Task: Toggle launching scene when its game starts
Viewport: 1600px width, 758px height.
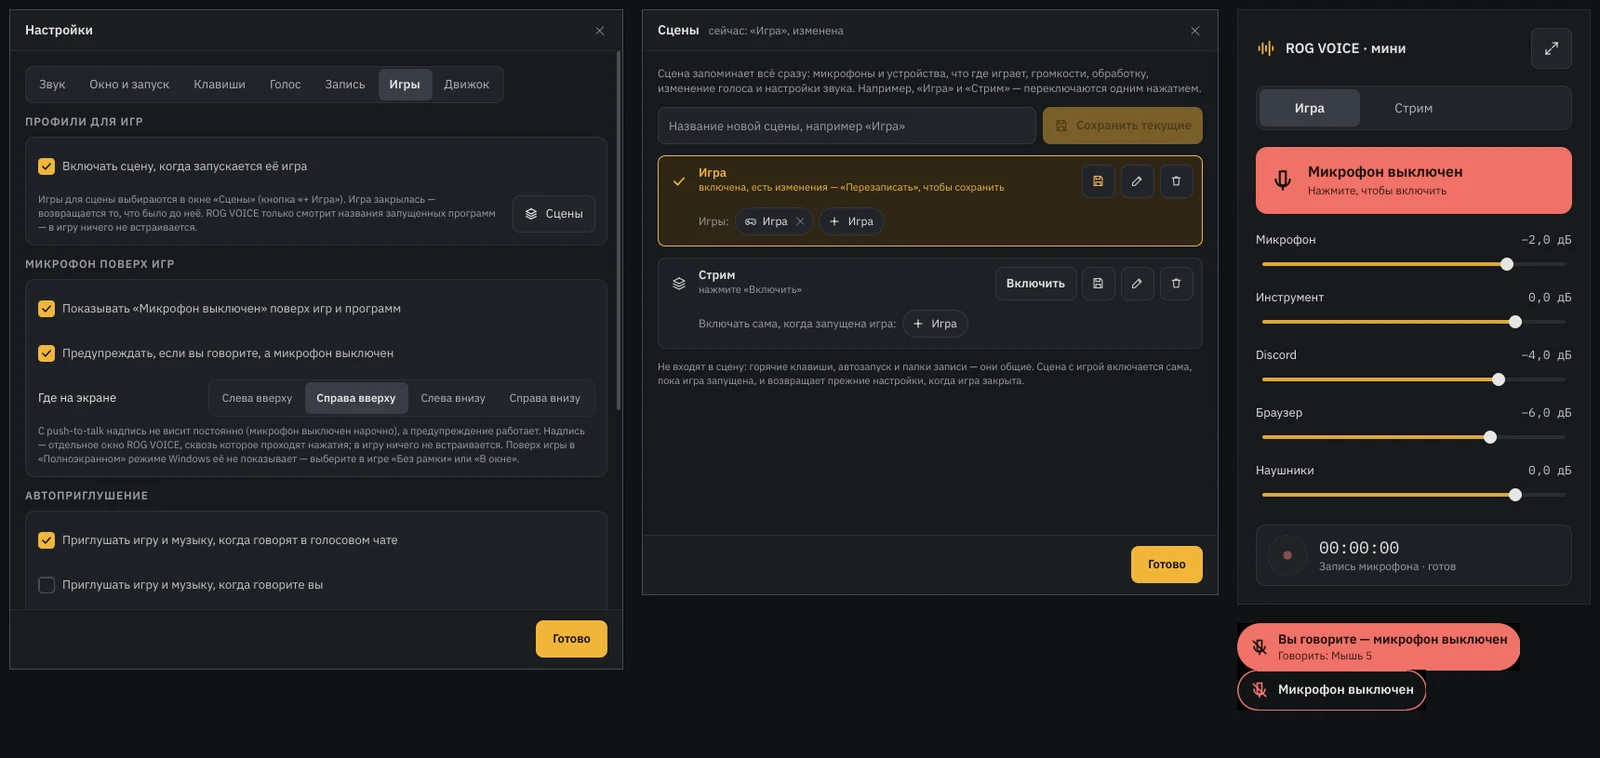Action: (46, 167)
